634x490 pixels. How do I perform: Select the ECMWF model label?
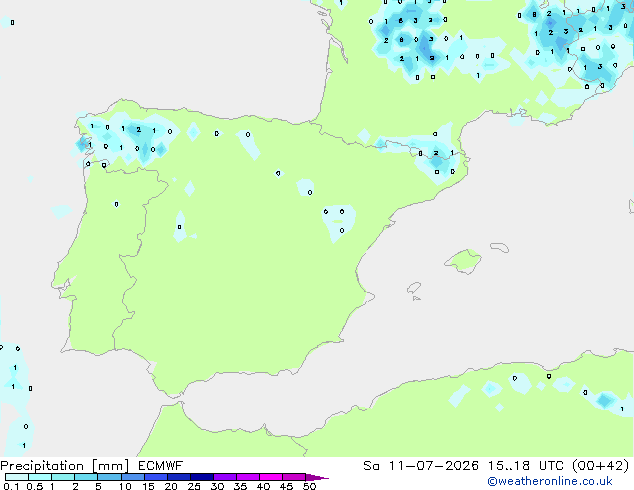point(161,466)
